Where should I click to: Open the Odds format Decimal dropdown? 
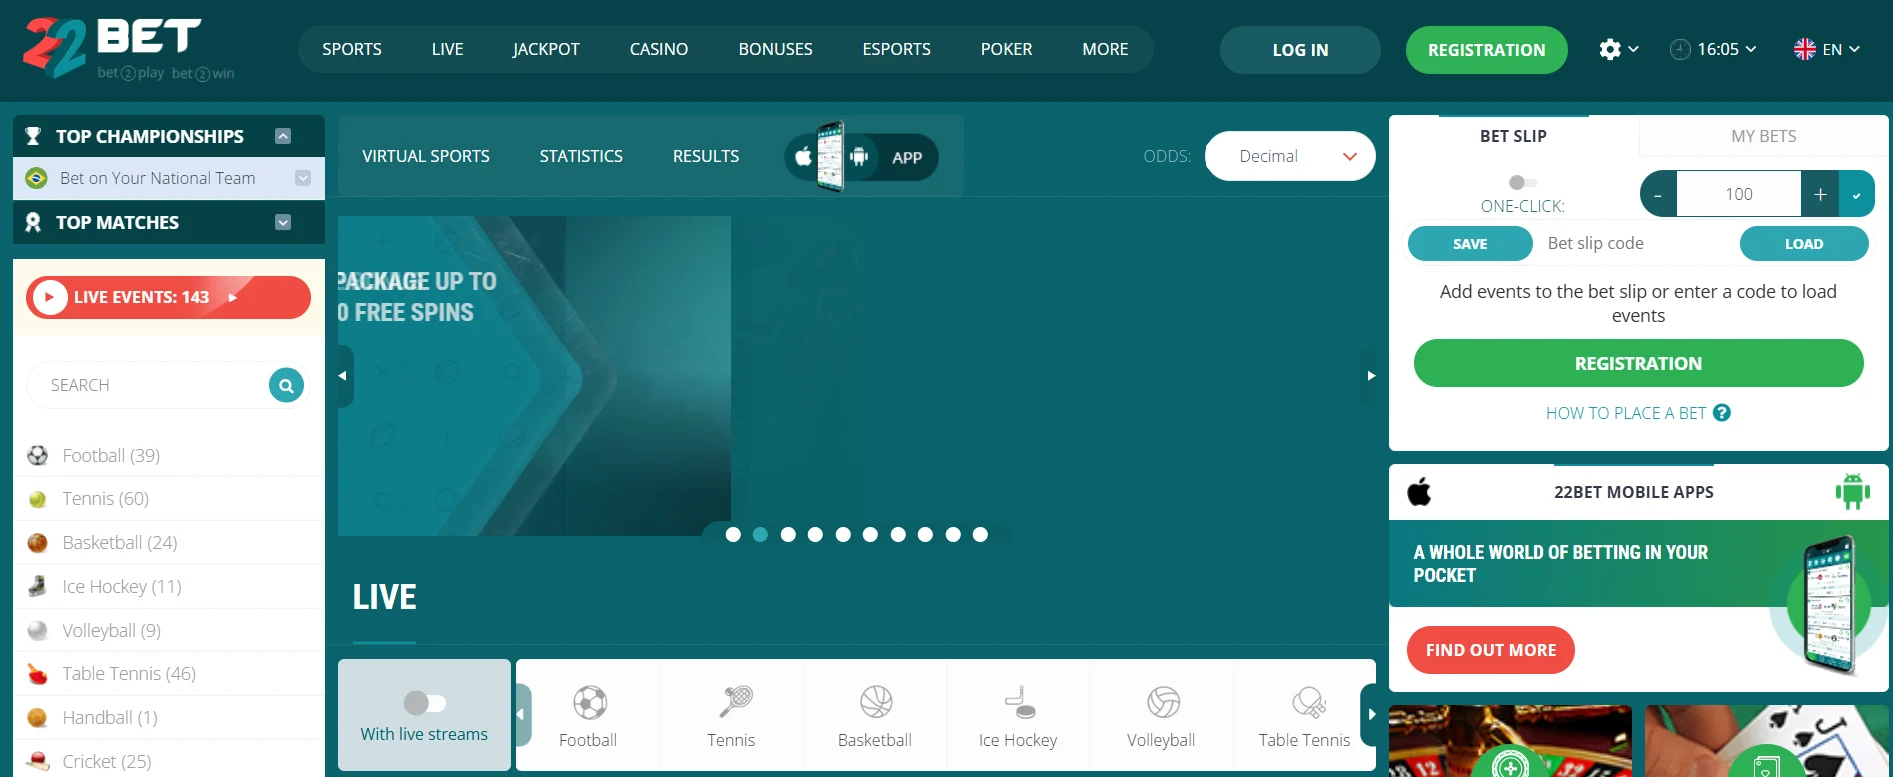(1290, 156)
